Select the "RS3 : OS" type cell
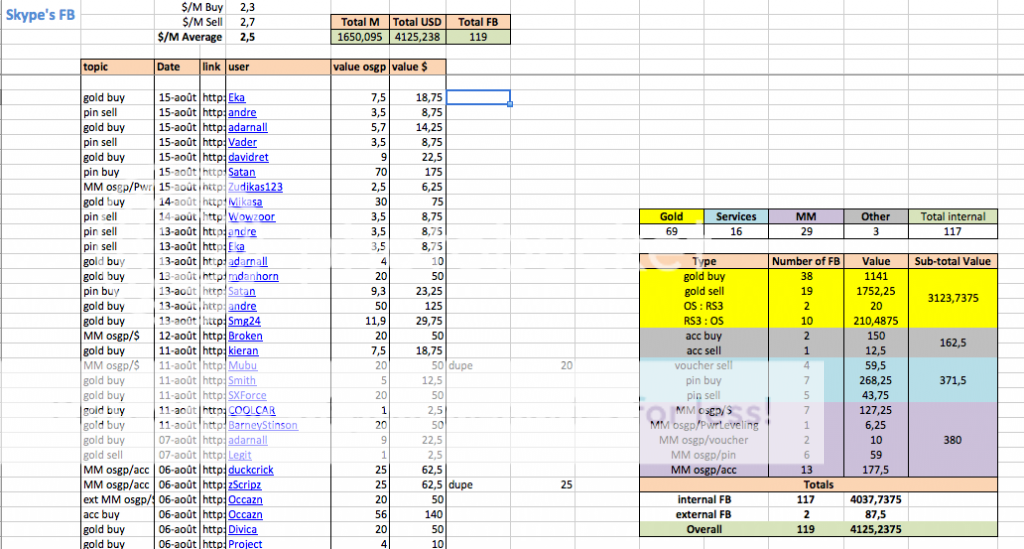The width and height of the screenshot is (1024, 549). coord(704,321)
